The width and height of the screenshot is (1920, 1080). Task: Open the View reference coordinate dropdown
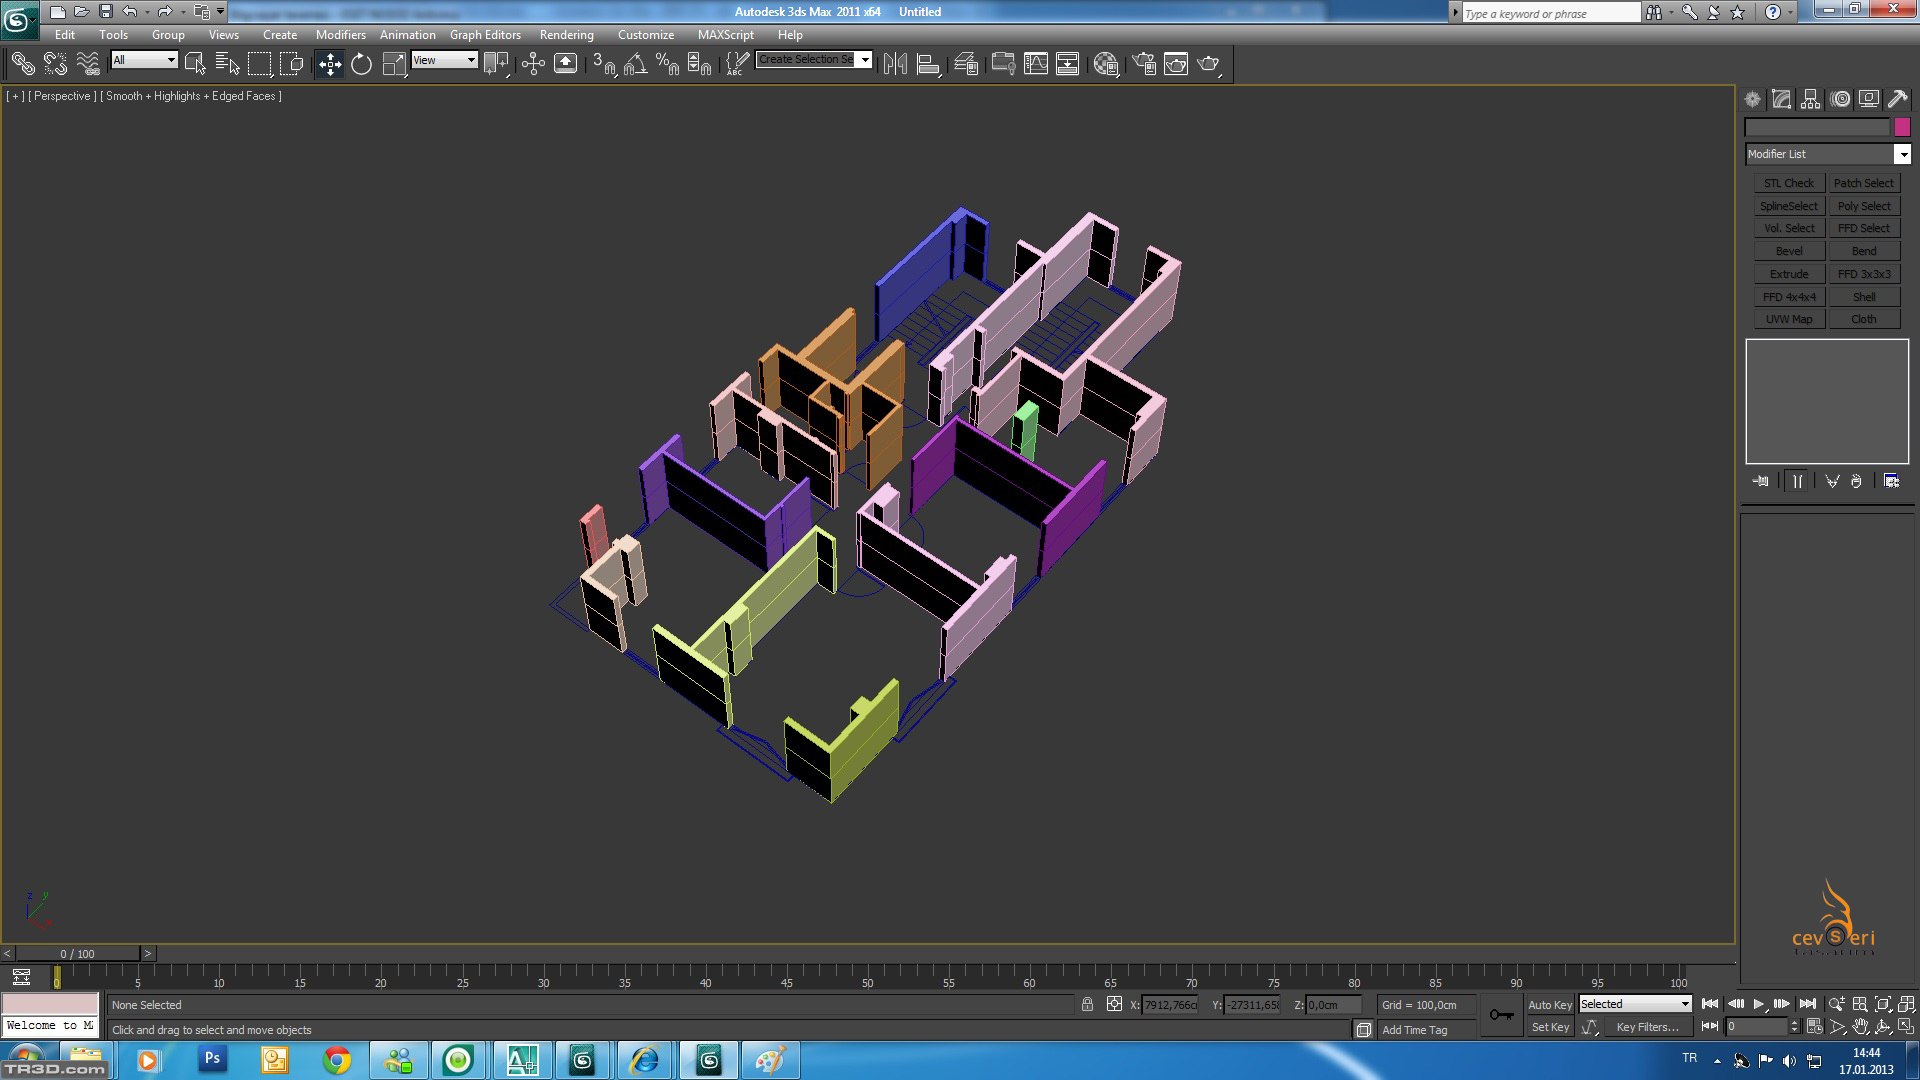tap(444, 60)
